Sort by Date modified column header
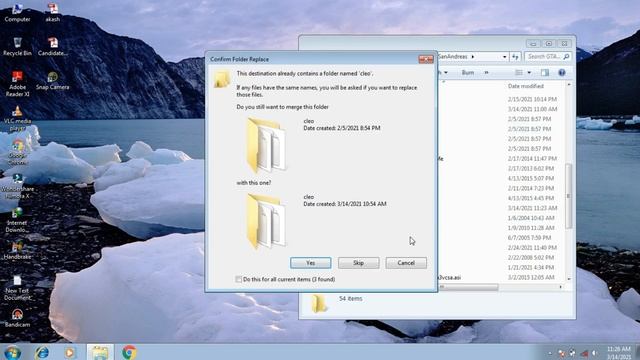This screenshot has height=360, width=640. click(526, 86)
